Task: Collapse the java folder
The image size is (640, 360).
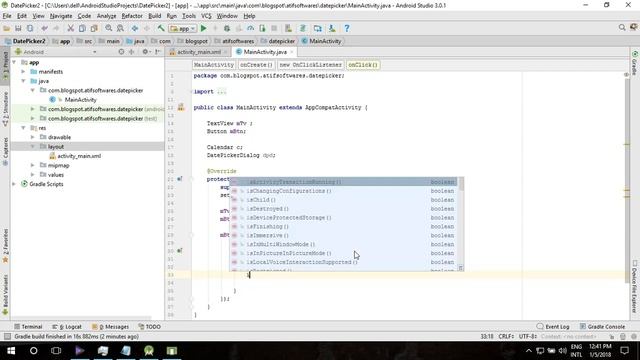Action: [x=24, y=81]
